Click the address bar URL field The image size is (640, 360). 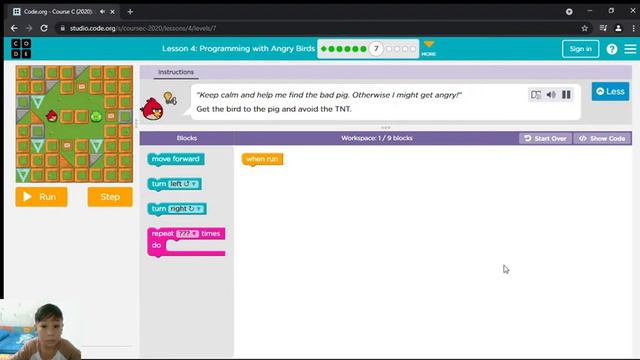(x=314, y=28)
